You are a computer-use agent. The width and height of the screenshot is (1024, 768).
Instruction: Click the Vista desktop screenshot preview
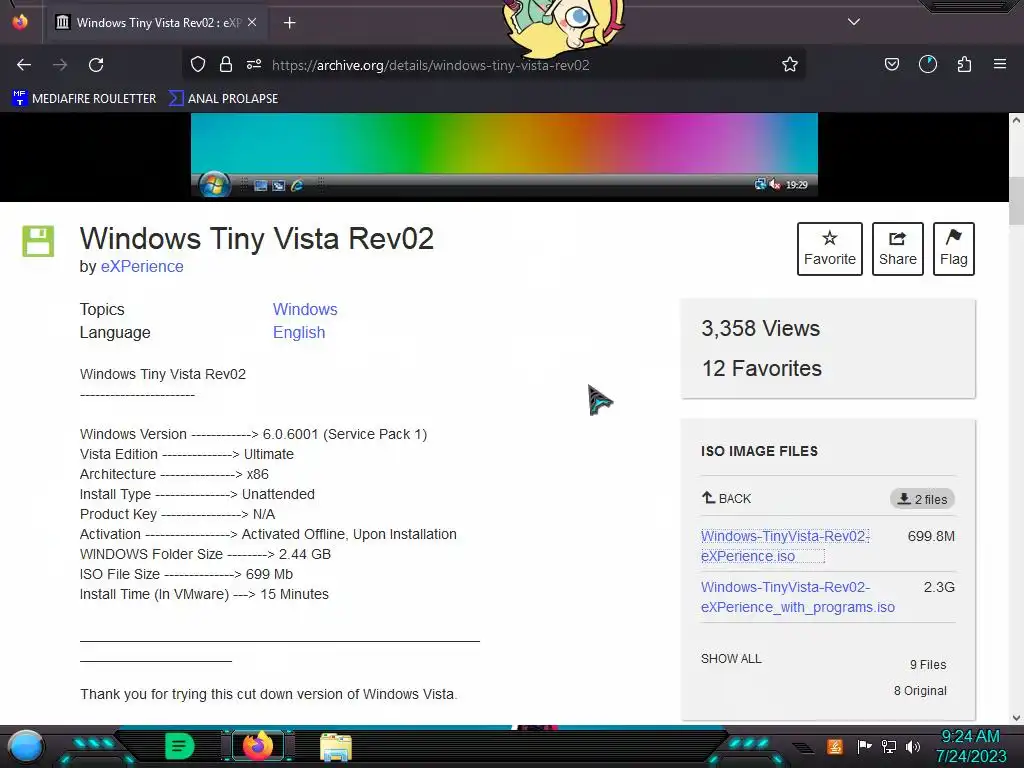[504, 155]
